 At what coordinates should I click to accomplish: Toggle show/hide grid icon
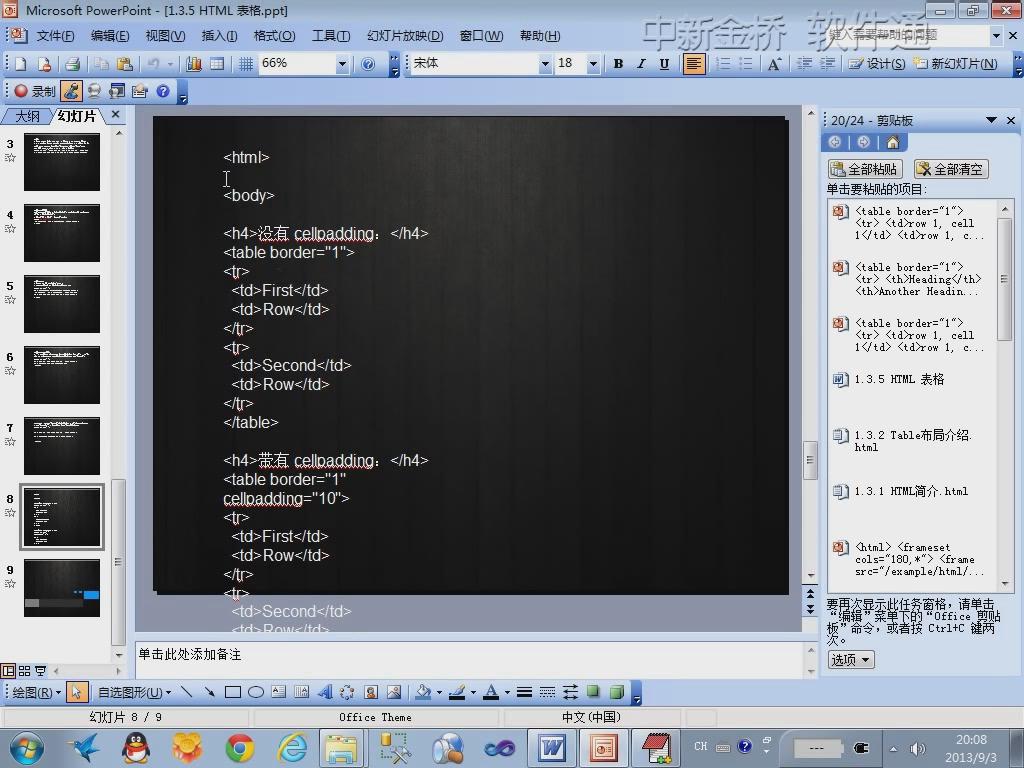246,64
